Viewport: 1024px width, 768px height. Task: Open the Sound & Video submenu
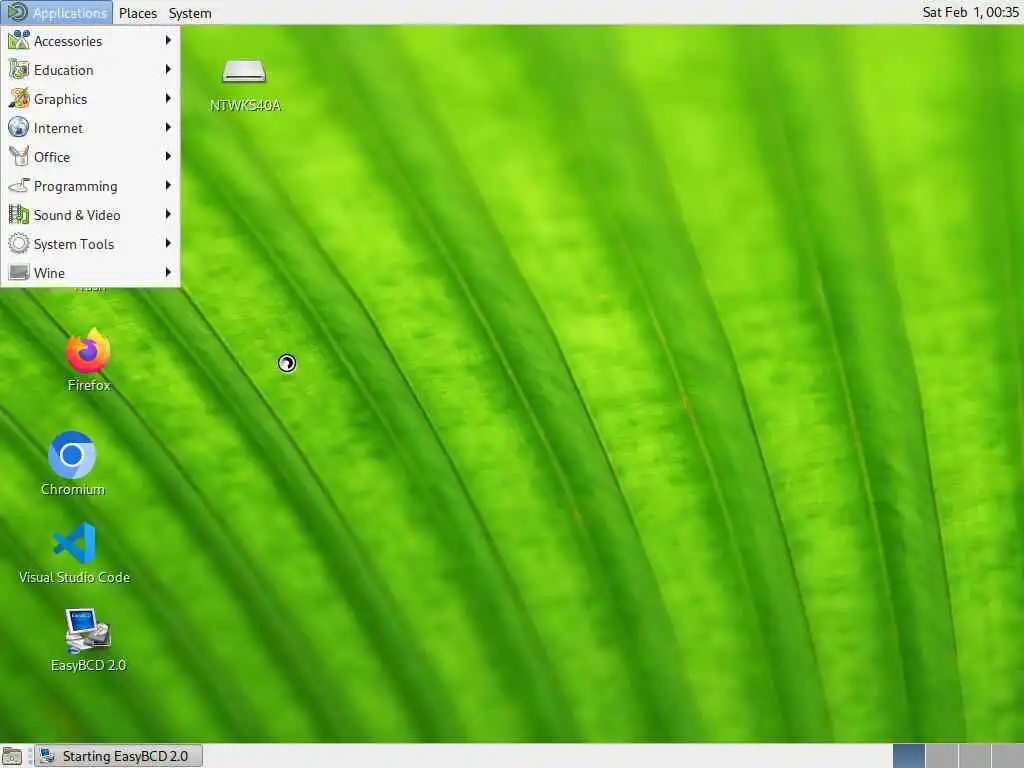[90, 215]
